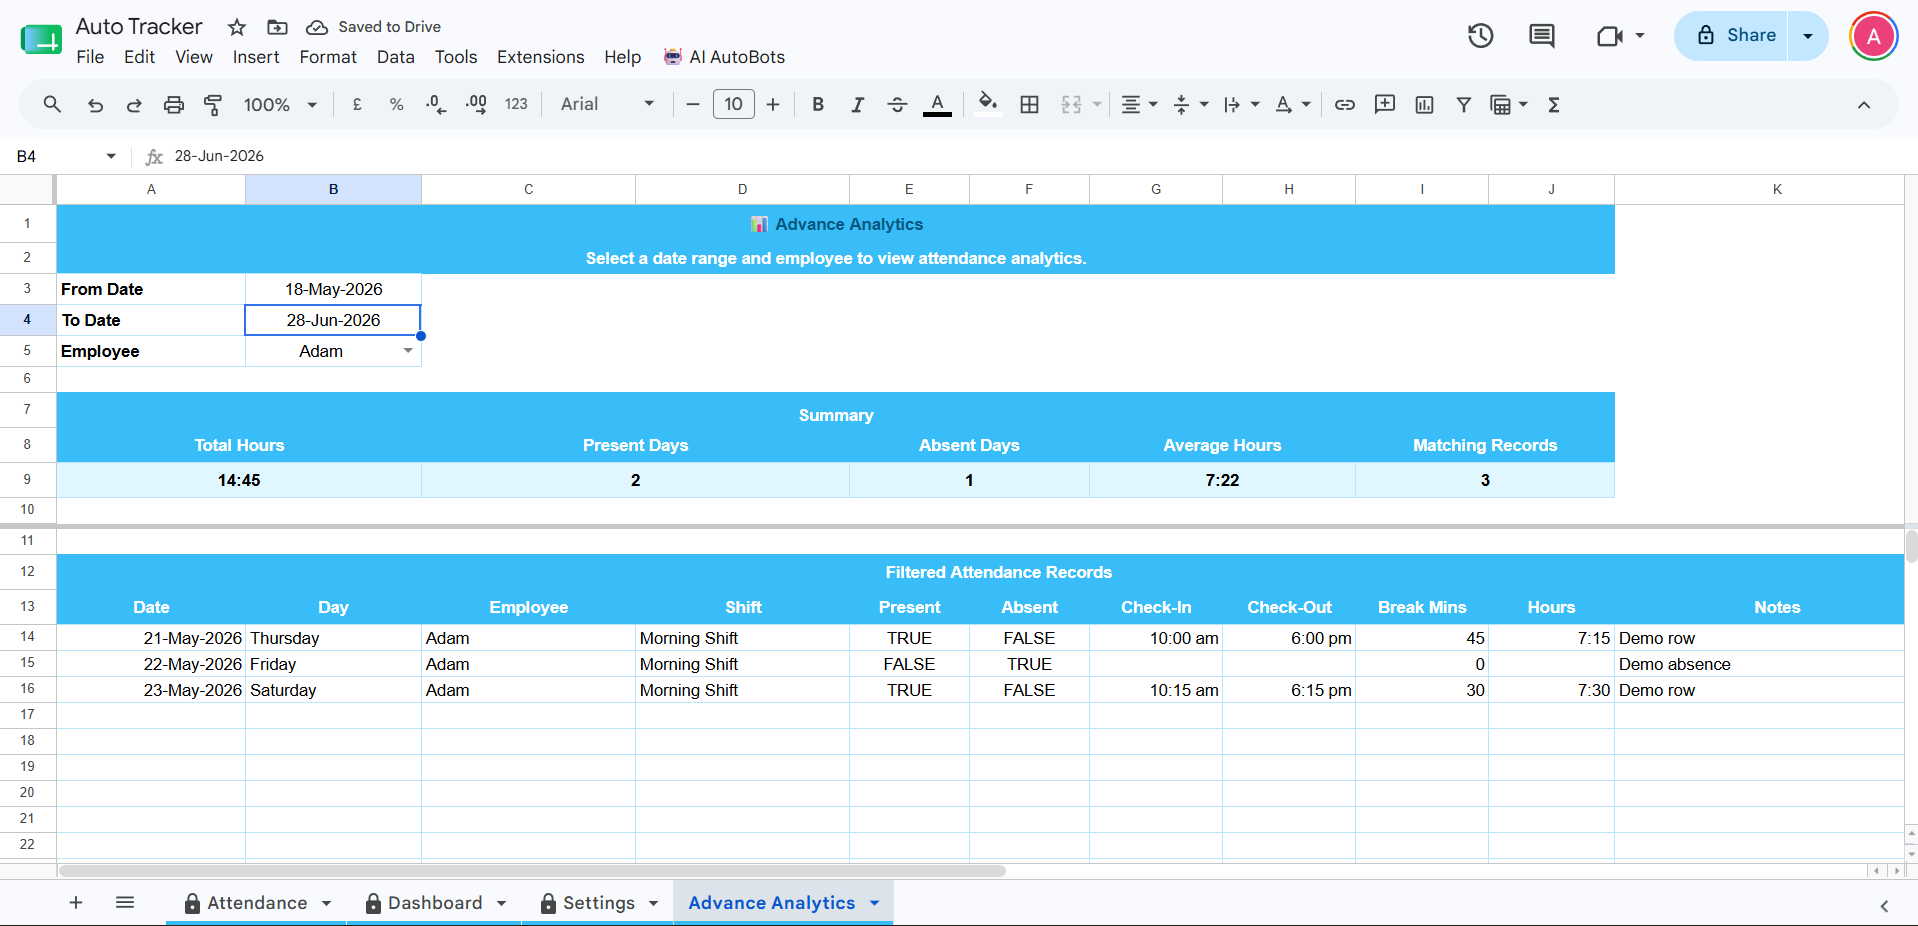The height and width of the screenshot is (926, 1918).
Task: Open the Employee Adam dropdown arrow
Action: [408, 351]
